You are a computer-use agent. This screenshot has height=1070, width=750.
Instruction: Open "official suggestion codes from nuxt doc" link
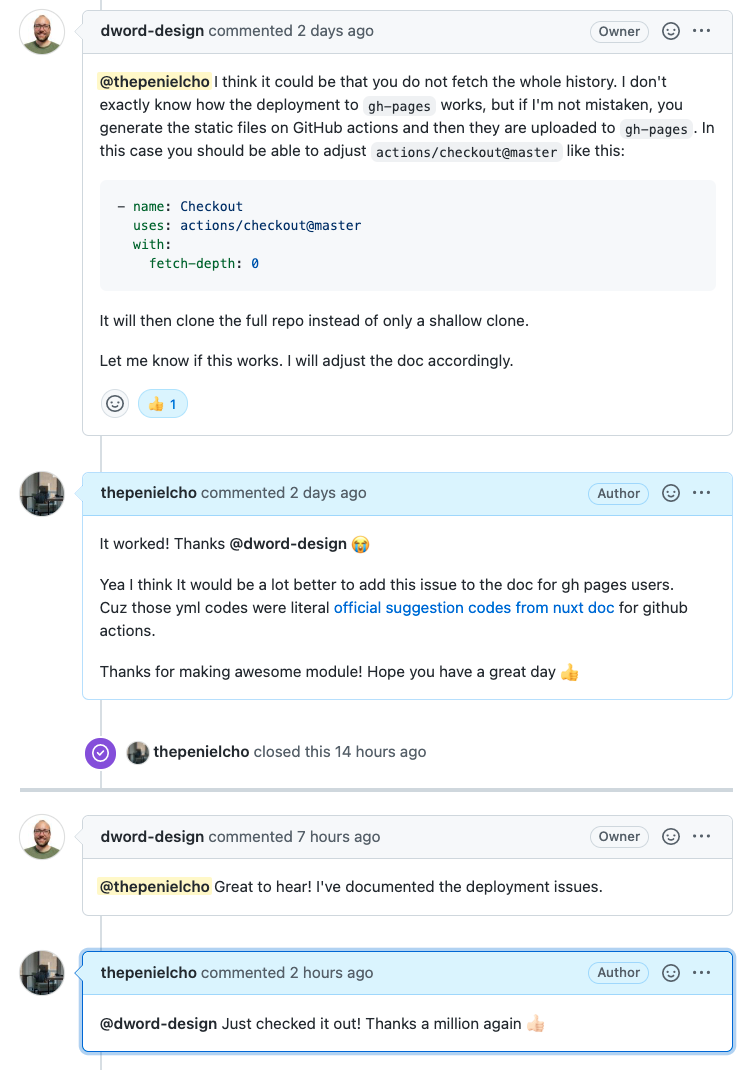pos(474,608)
